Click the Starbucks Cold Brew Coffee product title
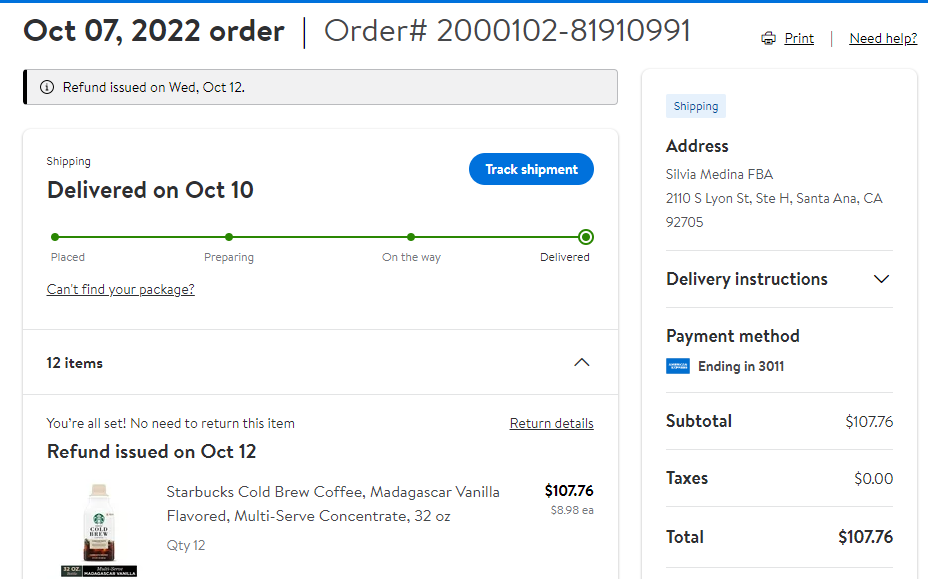This screenshot has width=928, height=579. point(333,504)
